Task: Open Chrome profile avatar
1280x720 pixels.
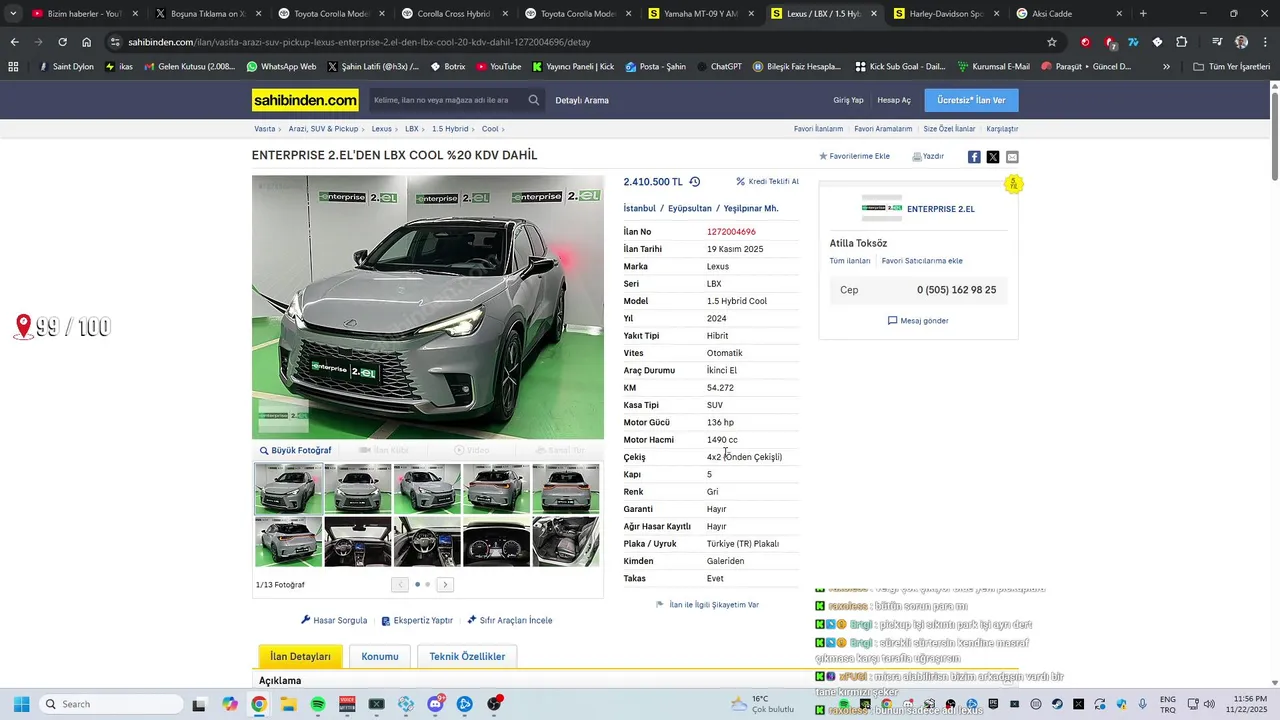Action: [1241, 42]
